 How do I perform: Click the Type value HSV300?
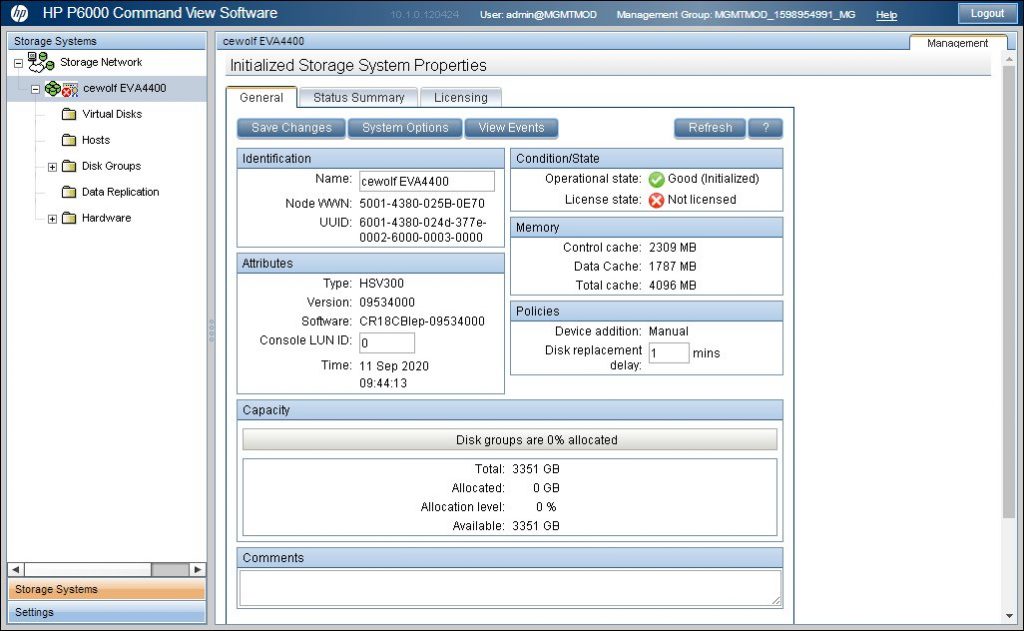(381, 283)
